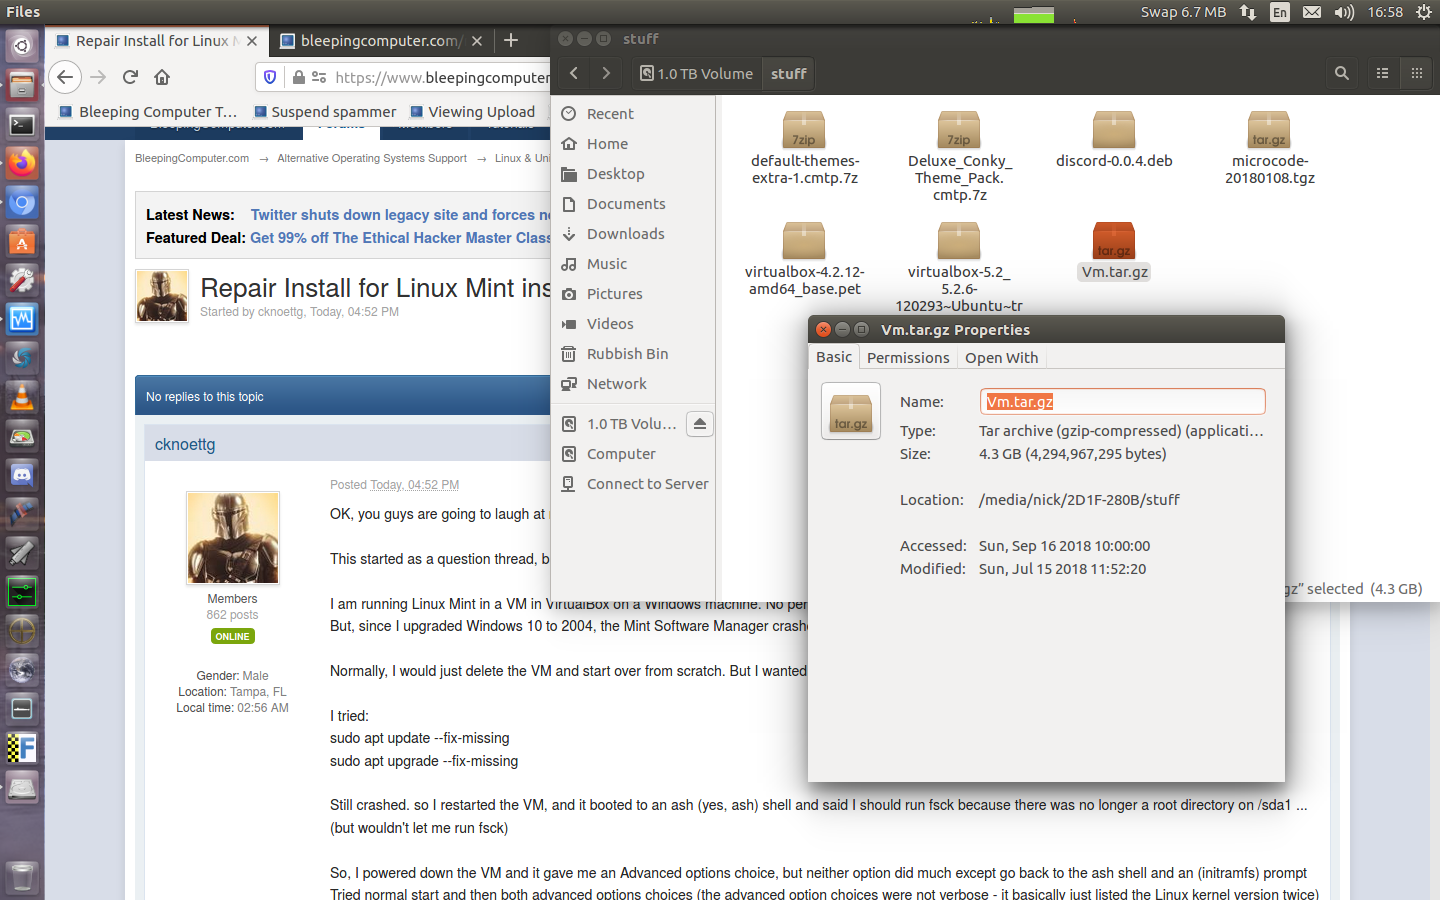Image resolution: width=1440 pixels, height=900 pixels.
Task: Select the discord-0.0.4.deb file
Action: (x=1114, y=141)
